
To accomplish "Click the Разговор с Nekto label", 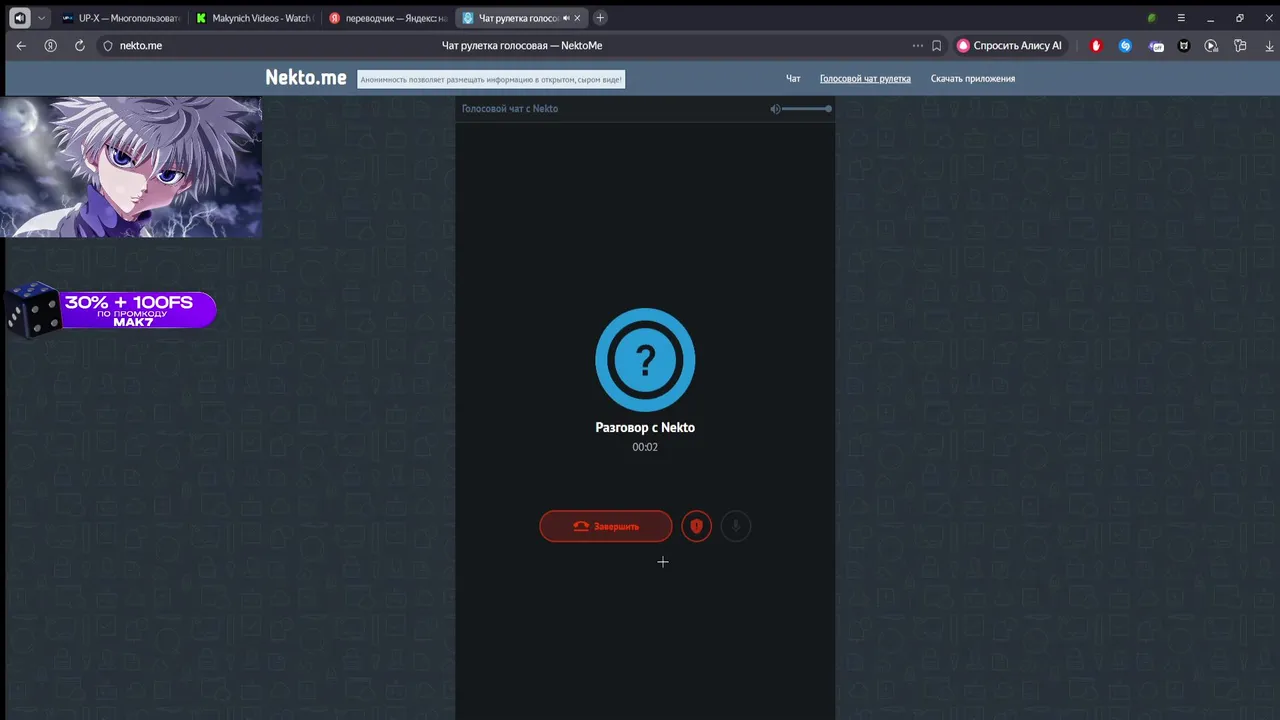I will (645, 427).
